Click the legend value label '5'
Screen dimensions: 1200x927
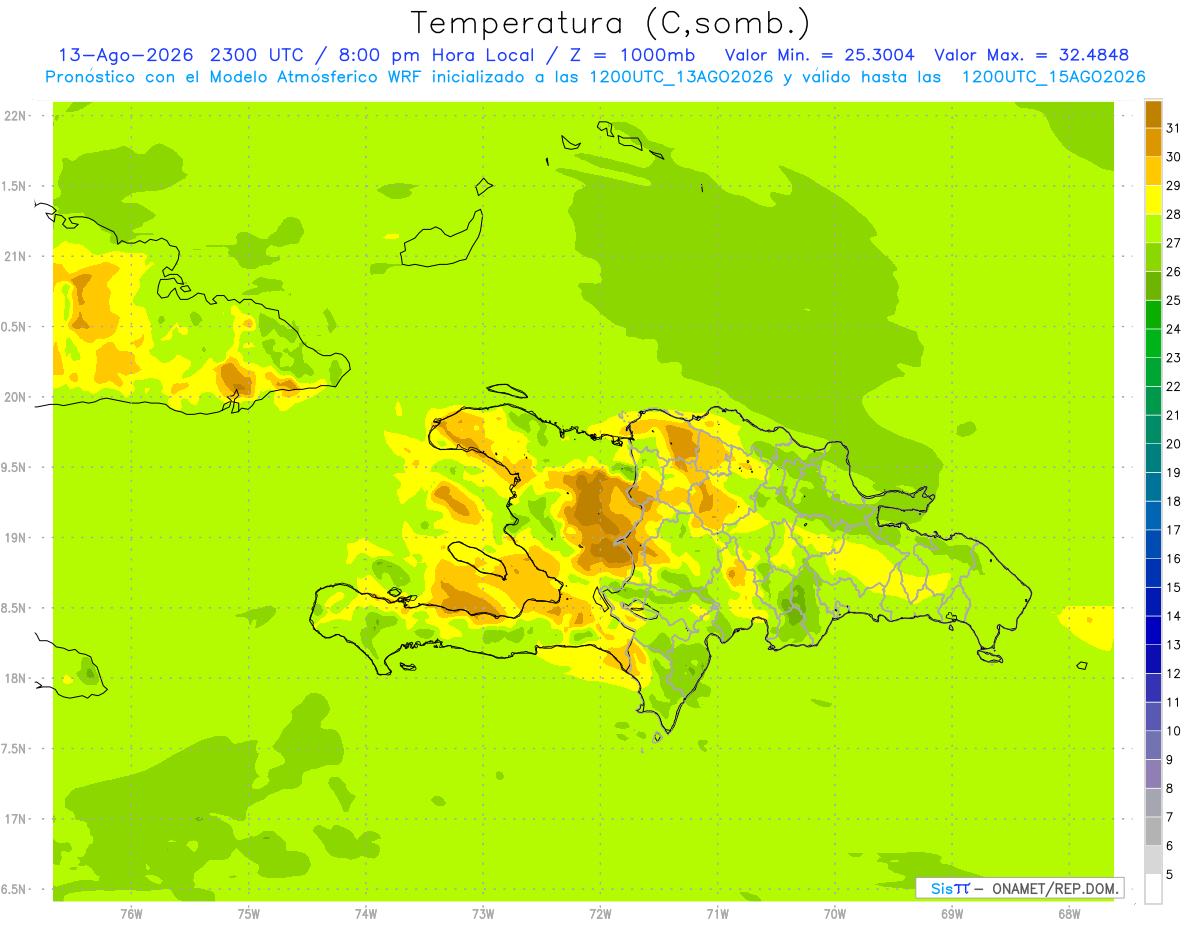pos(1170,874)
